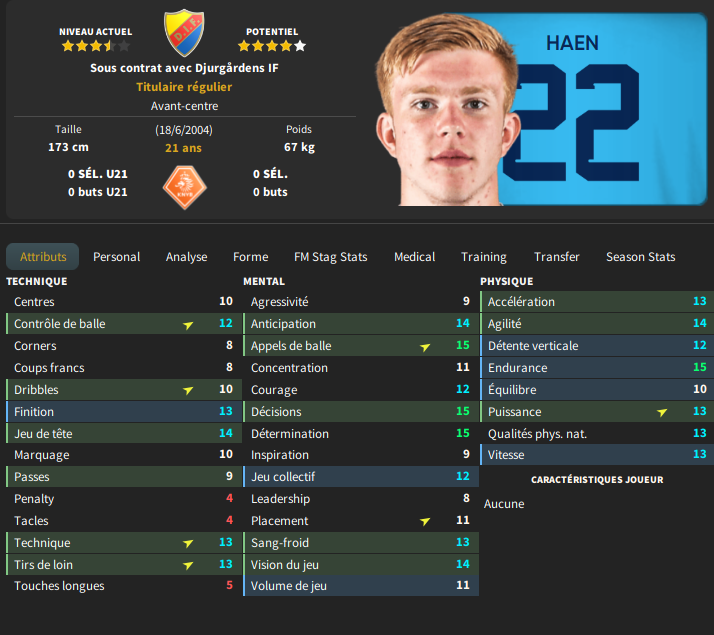This screenshot has height=635, width=714.
Task: Click the yellow arrow beside Placement
Action: click(425, 521)
